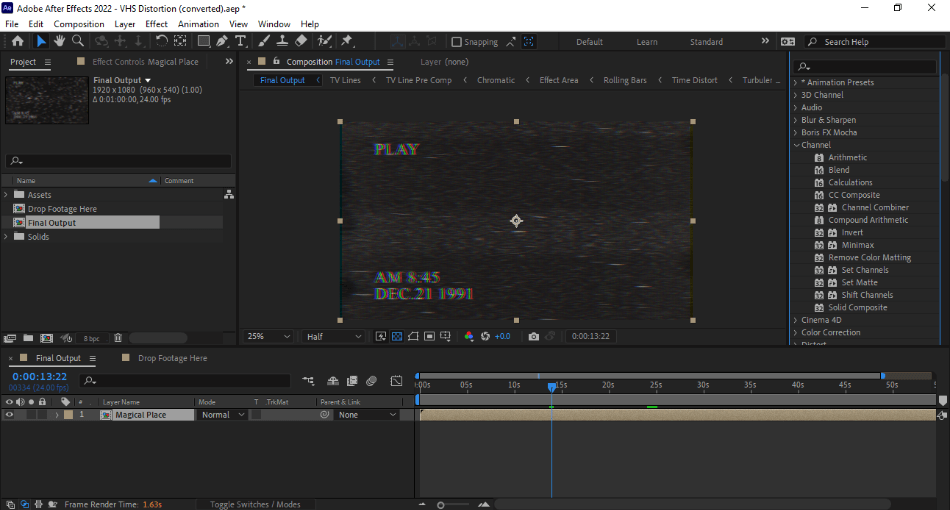Enable the Snapping checkbox
Viewport: 950px width, 510px height.
tap(457, 42)
